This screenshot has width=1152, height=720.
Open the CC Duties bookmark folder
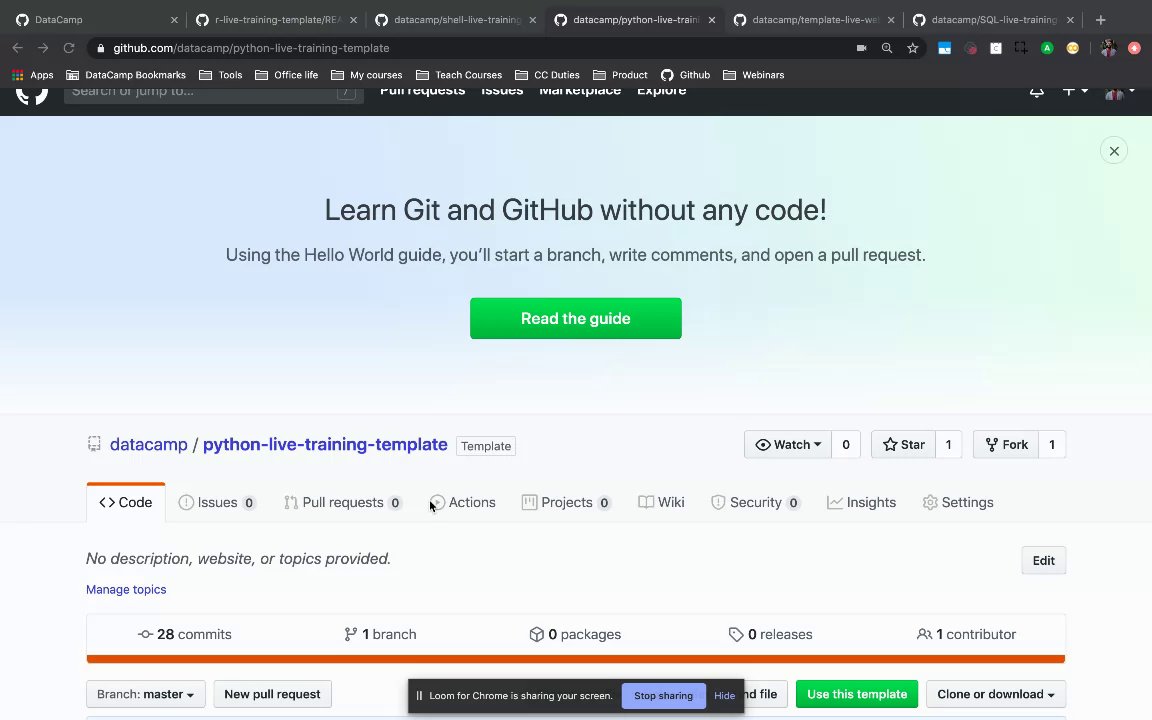tap(547, 75)
